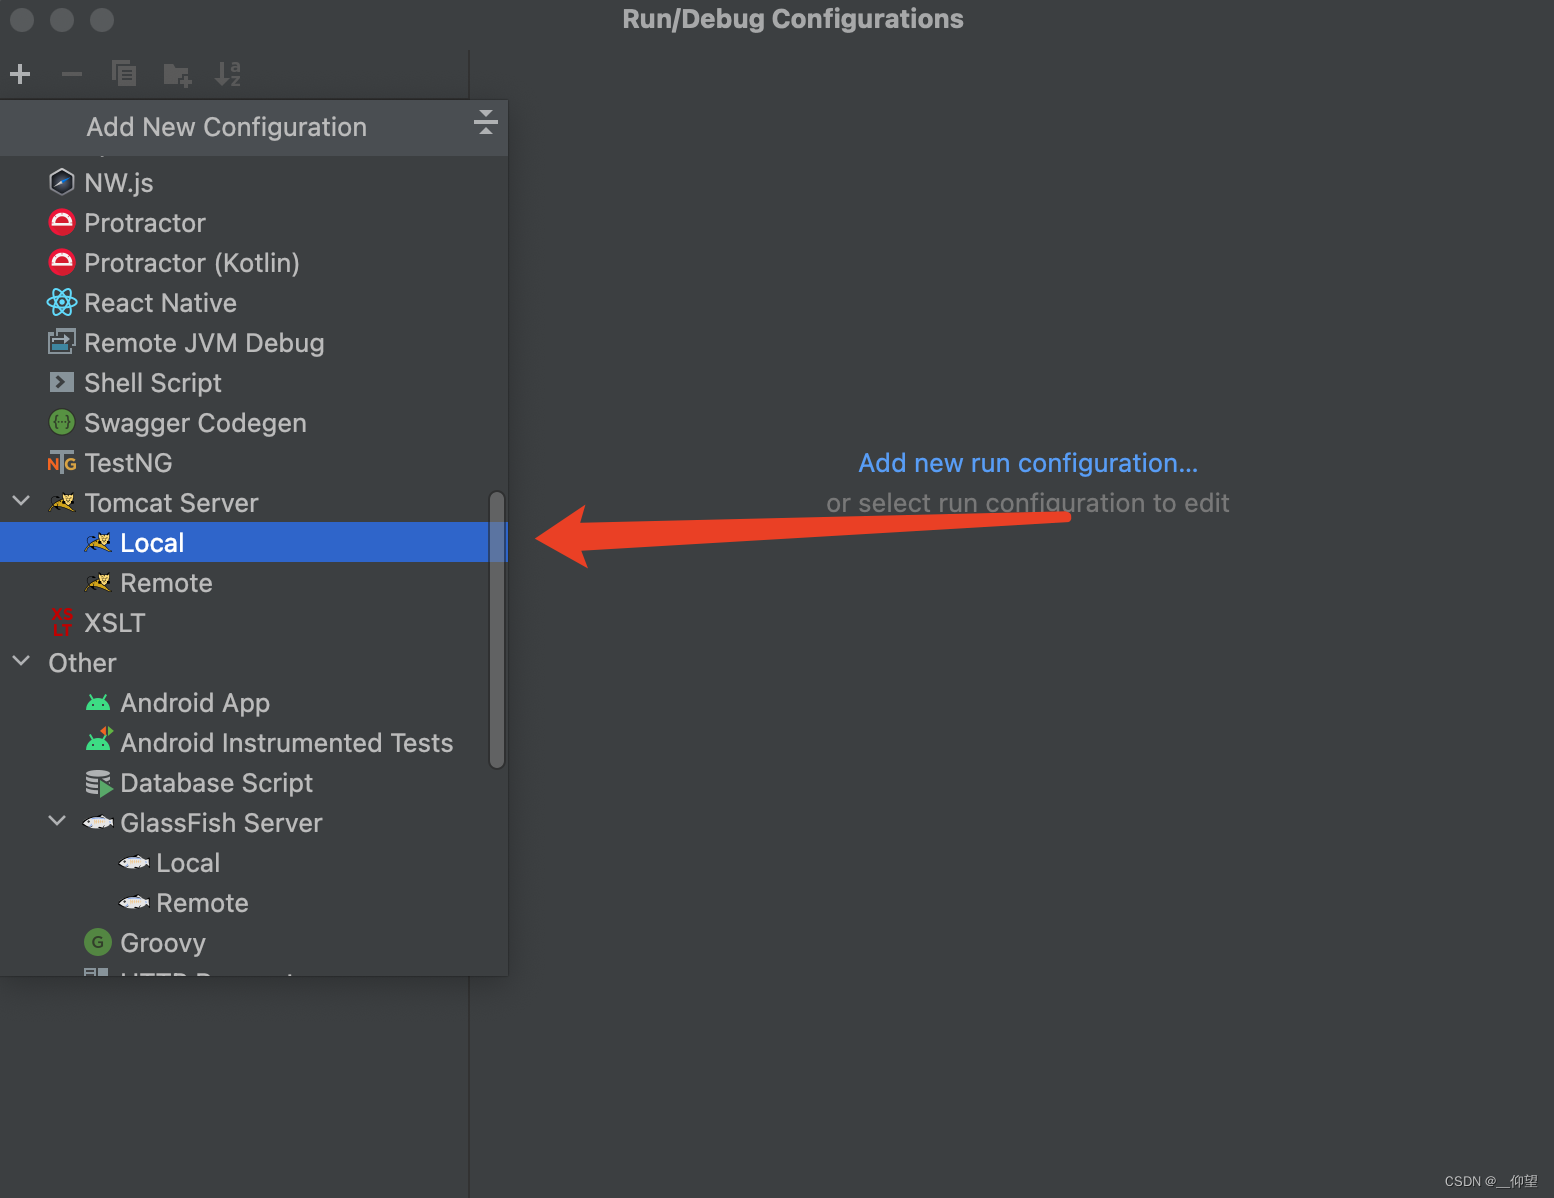
Task: Click the plus Add Configuration toolbar icon
Action: coord(20,74)
